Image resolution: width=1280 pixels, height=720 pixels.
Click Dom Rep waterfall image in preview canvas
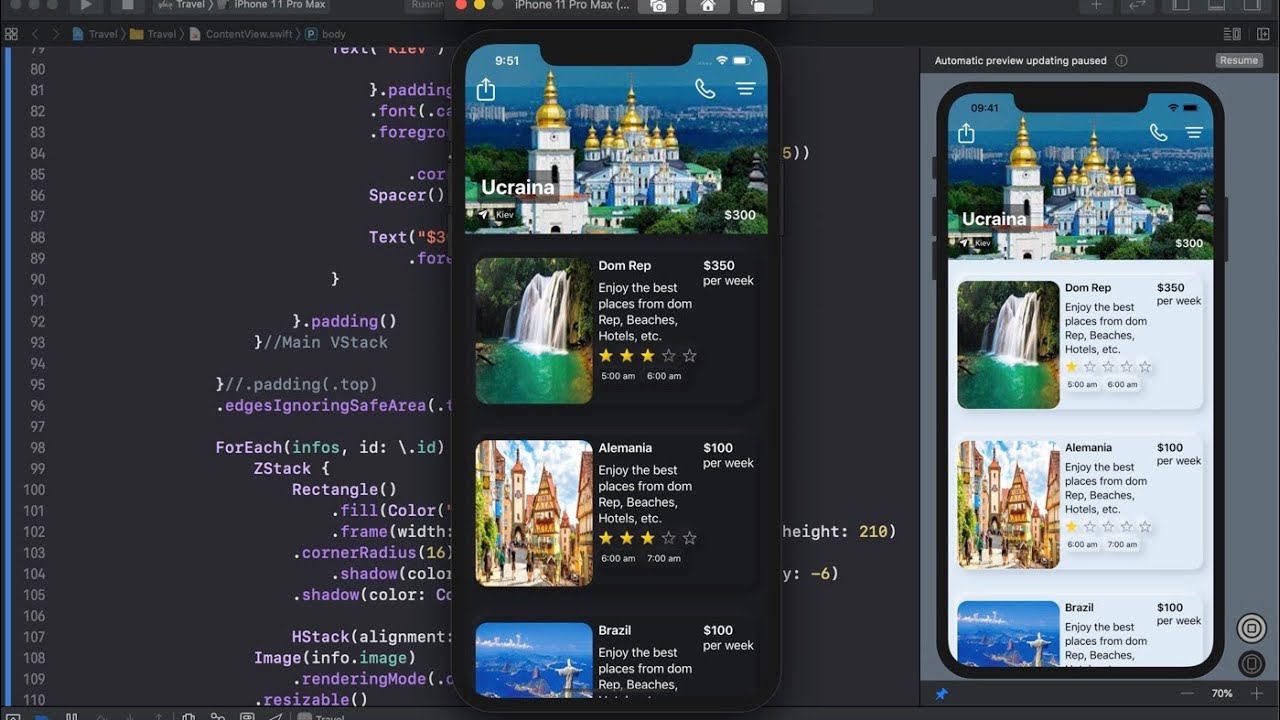click(x=1008, y=345)
